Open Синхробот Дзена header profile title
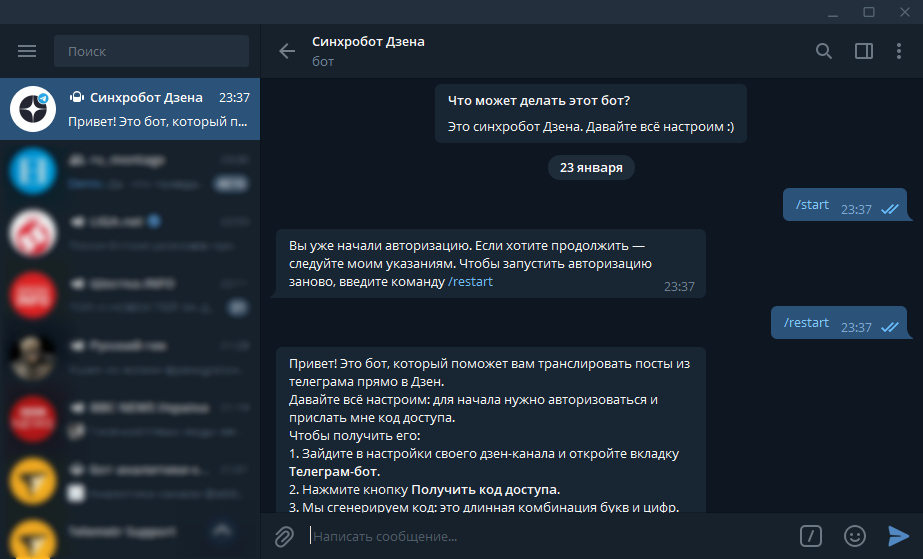923x559 pixels. [368, 42]
